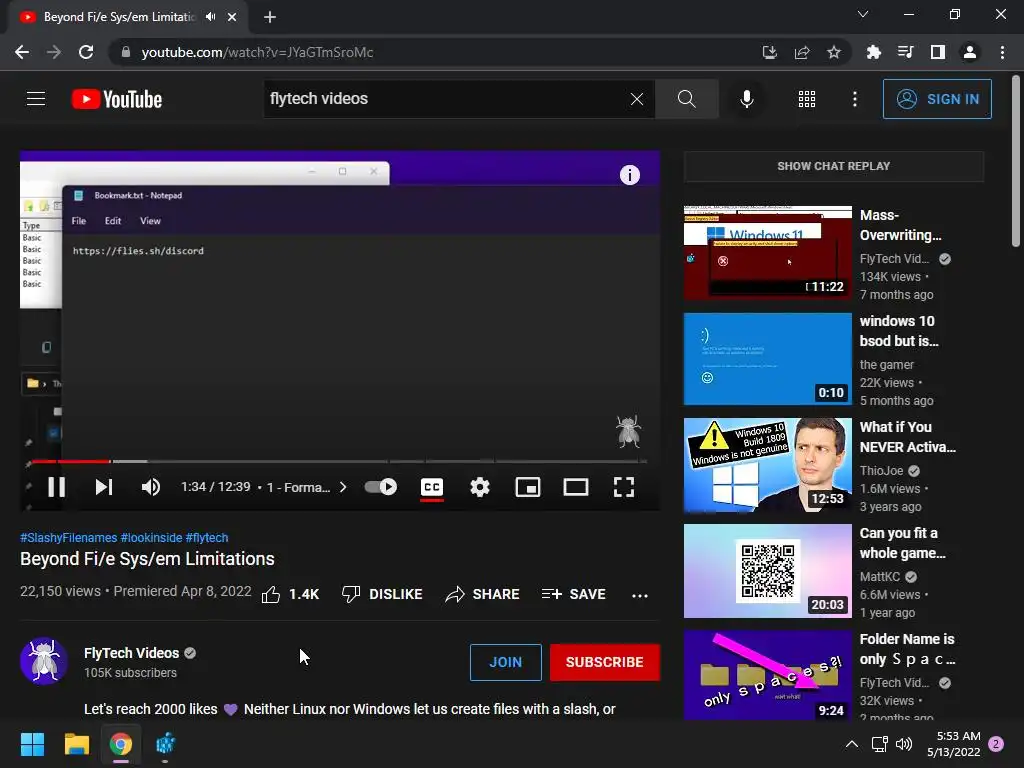Seek on the video progress bar
The height and width of the screenshot is (768, 1024).
coord(340,461)
